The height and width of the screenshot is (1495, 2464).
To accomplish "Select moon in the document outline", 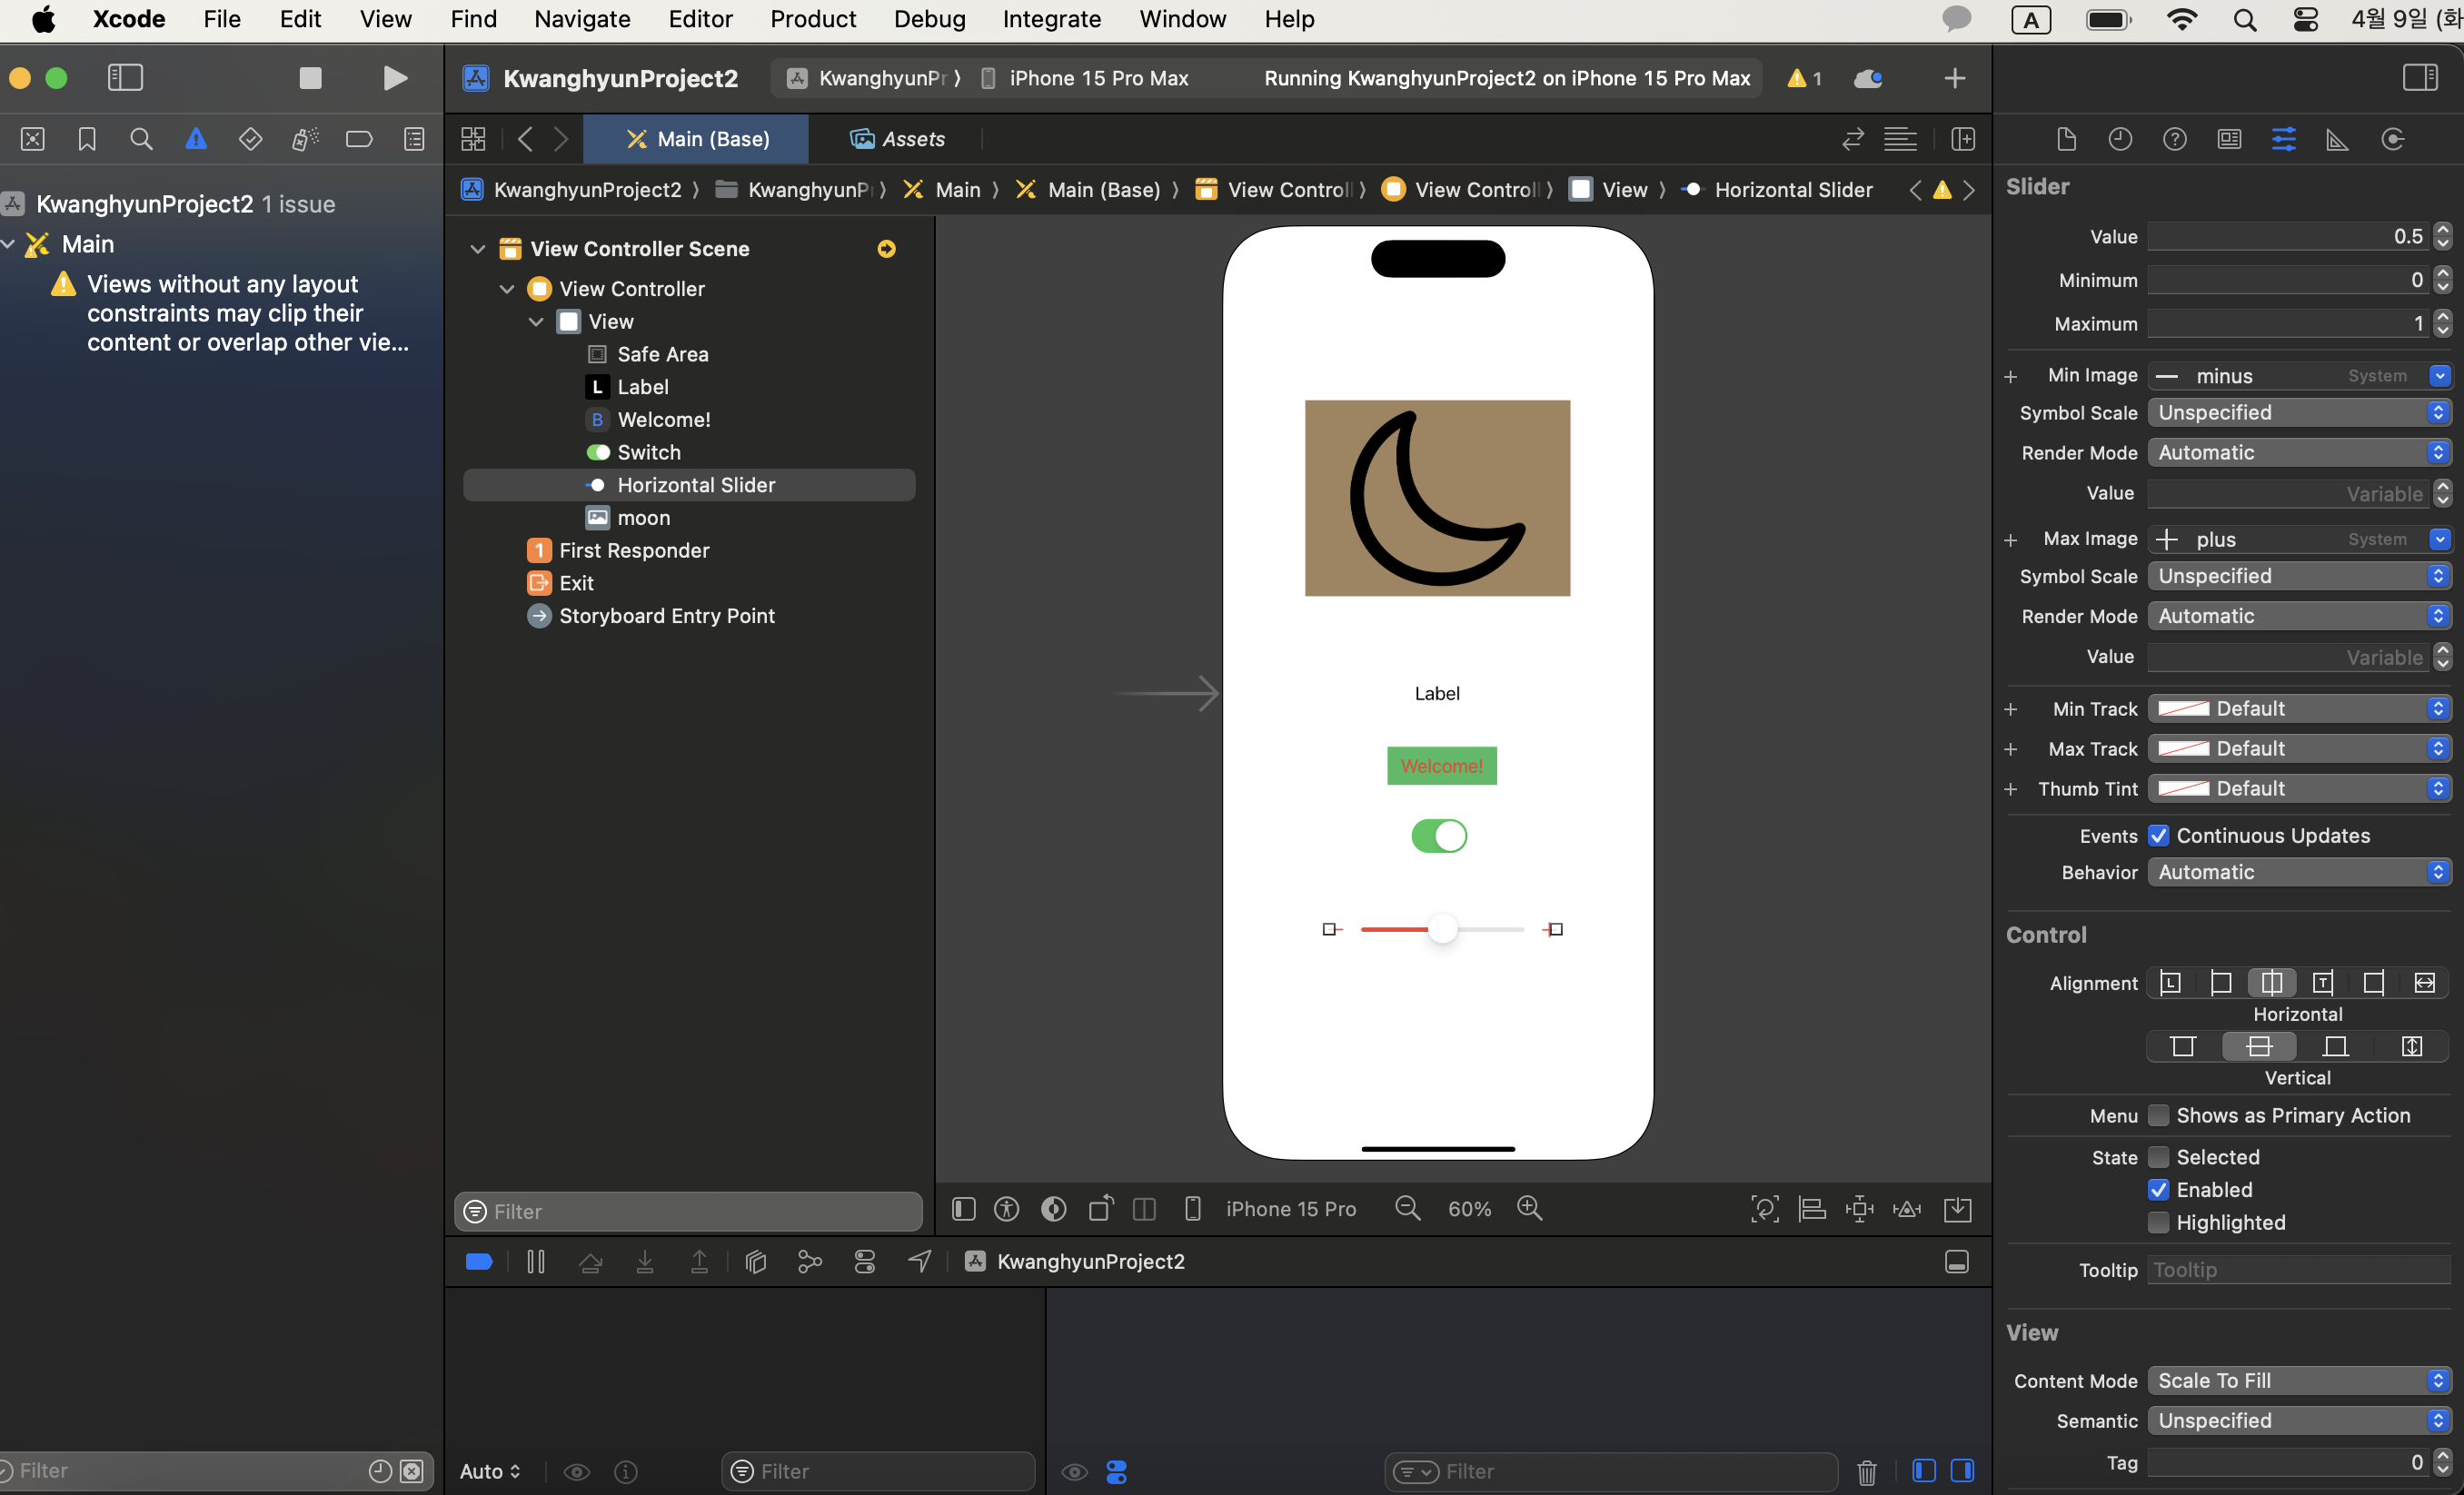I will click(x=643, y=518).
